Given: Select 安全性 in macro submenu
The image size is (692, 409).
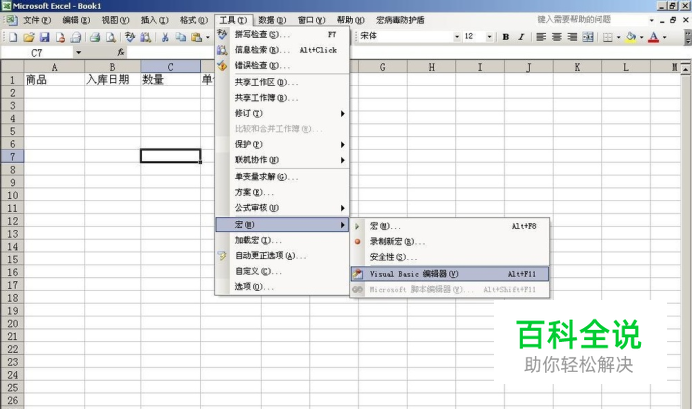Looking at the screenshot, I should pyautogui.click(x=450, y=257).
